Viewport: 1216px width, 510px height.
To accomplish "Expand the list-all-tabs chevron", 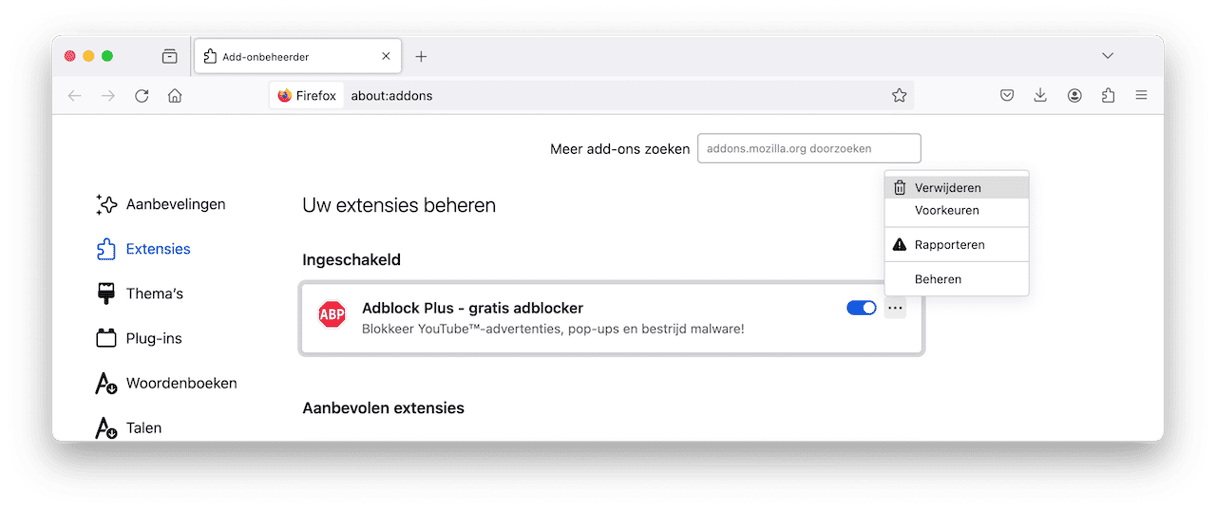I will point(1107,56).
